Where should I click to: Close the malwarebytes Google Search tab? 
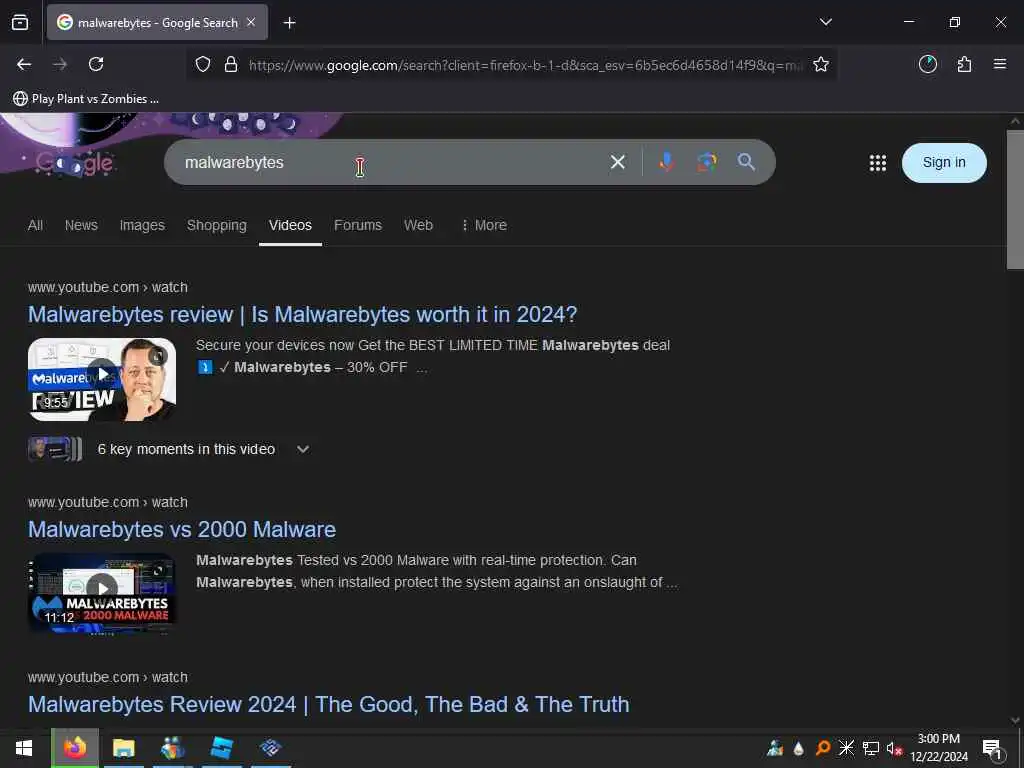[251, 22]
